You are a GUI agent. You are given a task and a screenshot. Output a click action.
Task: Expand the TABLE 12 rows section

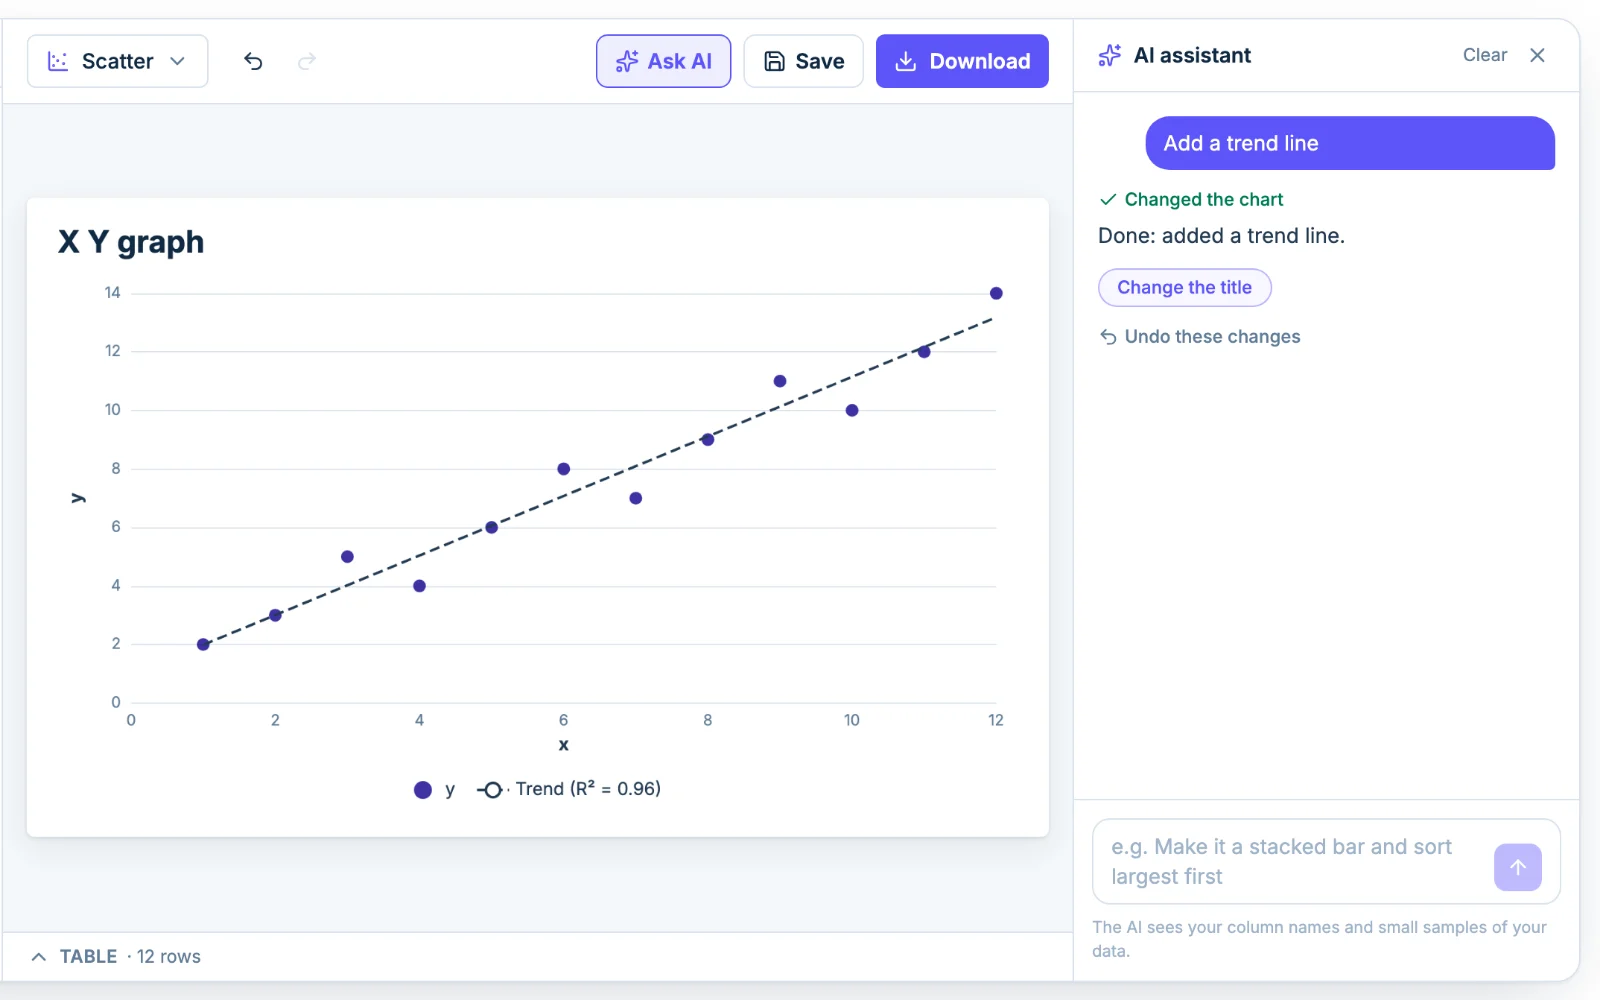(116, 957)
